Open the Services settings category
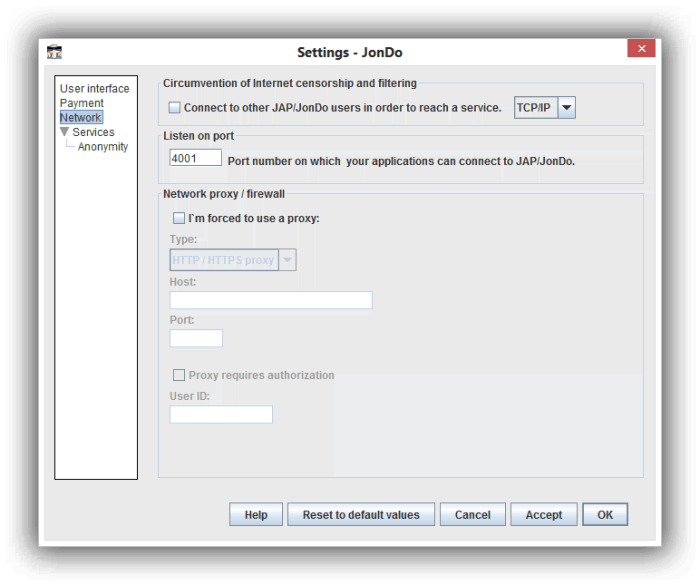Viewport: 700px width, 585px height. (x=93, y=132)
